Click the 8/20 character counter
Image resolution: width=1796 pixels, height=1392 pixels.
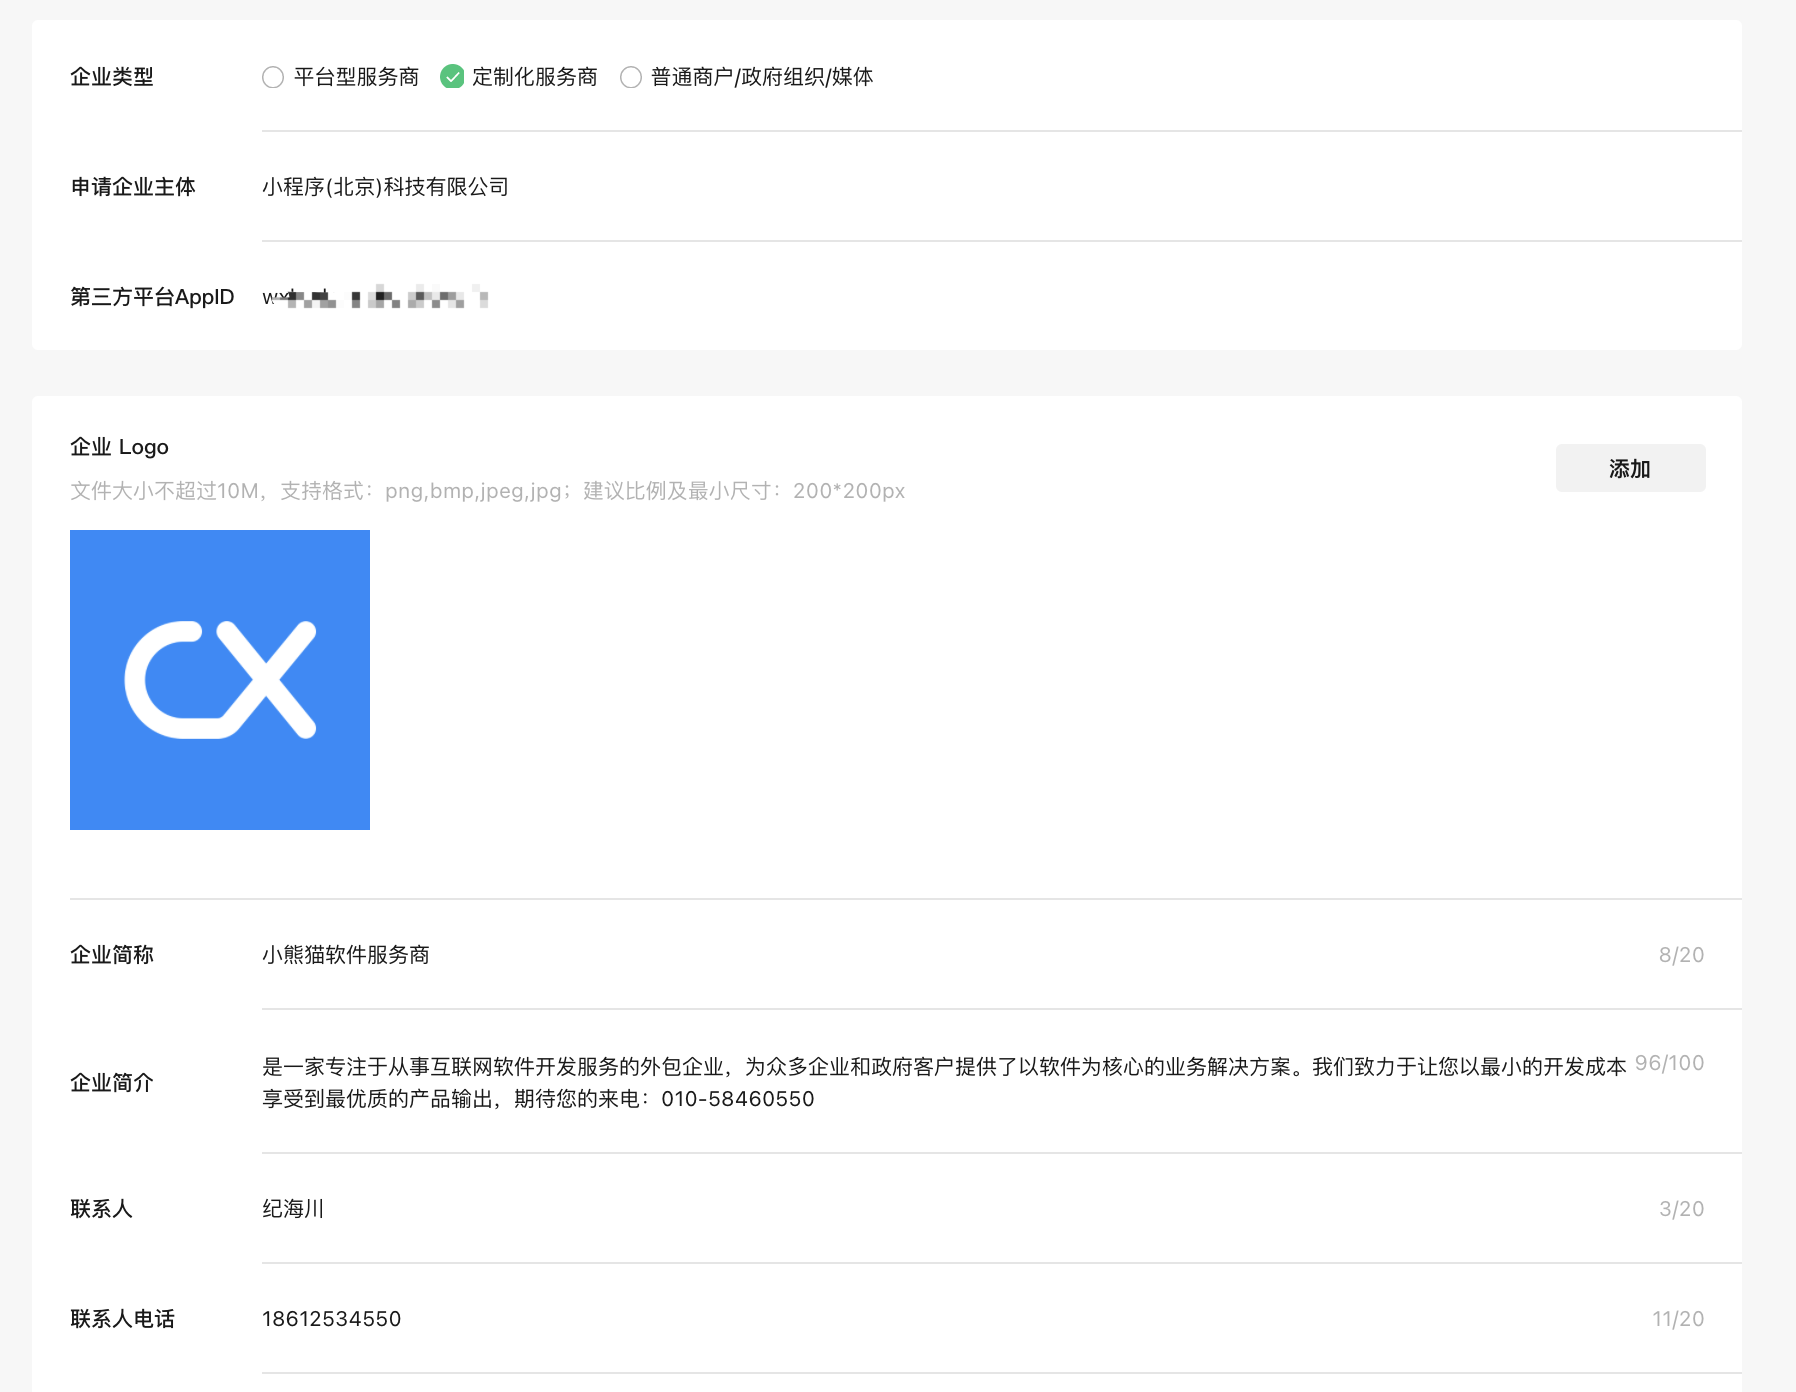1681,955
